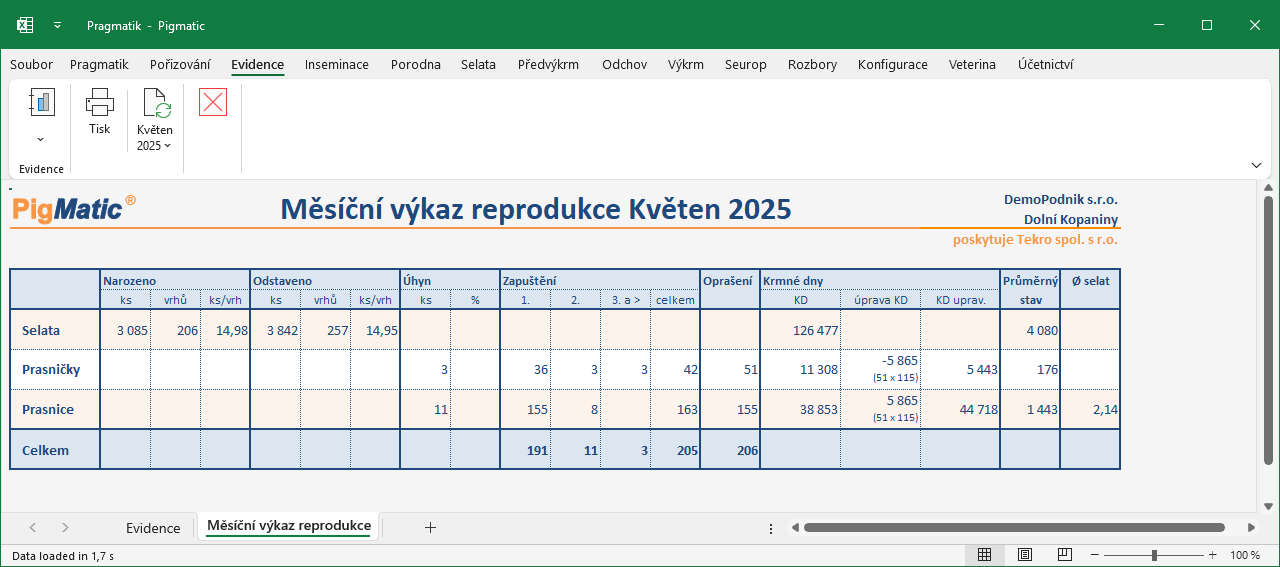Click the zoom in plus button
Screen dimensions: 1280x567
[1213, 555]
